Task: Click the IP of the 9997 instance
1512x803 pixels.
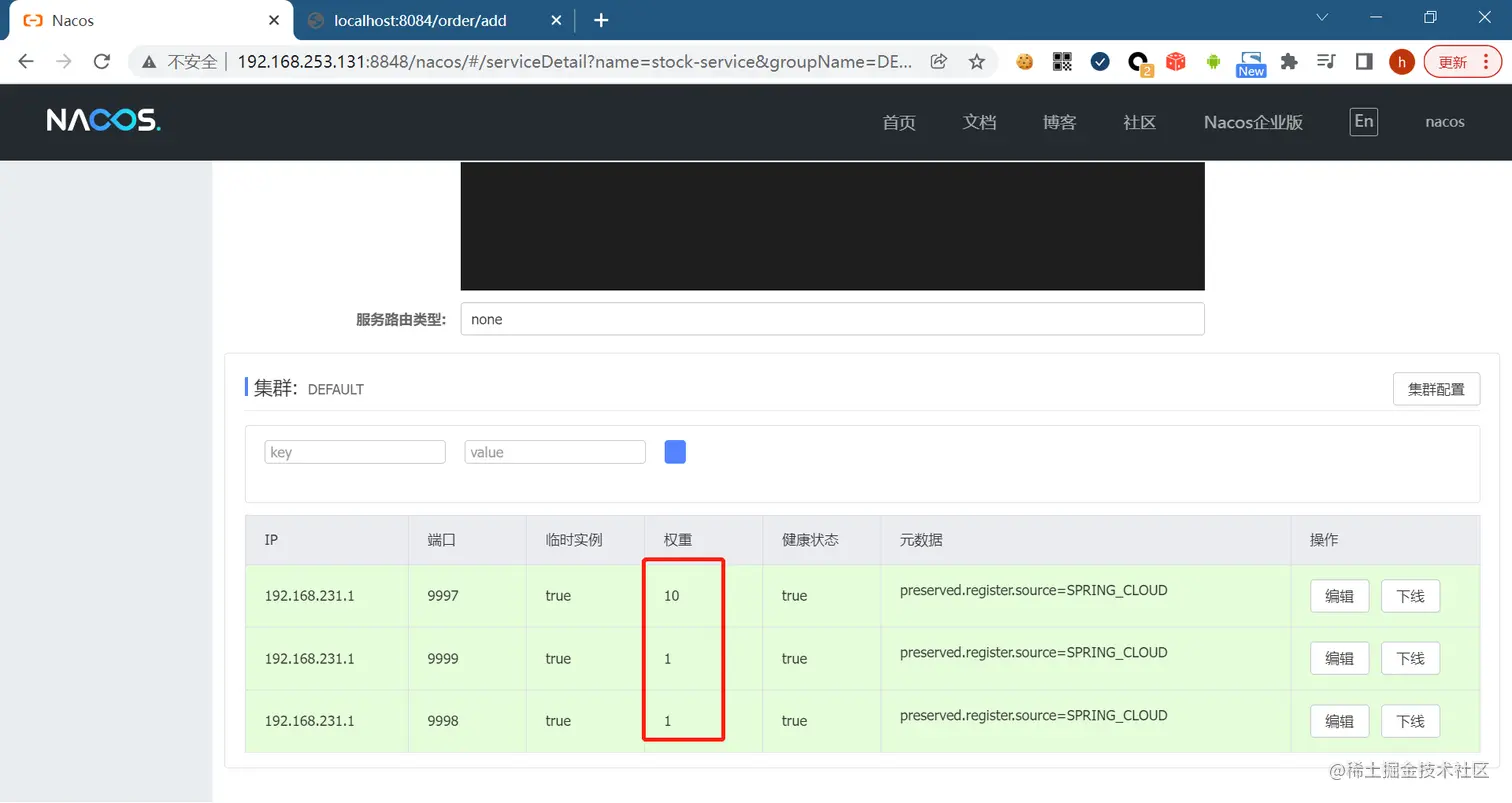Action: click(x=310, y=596)
